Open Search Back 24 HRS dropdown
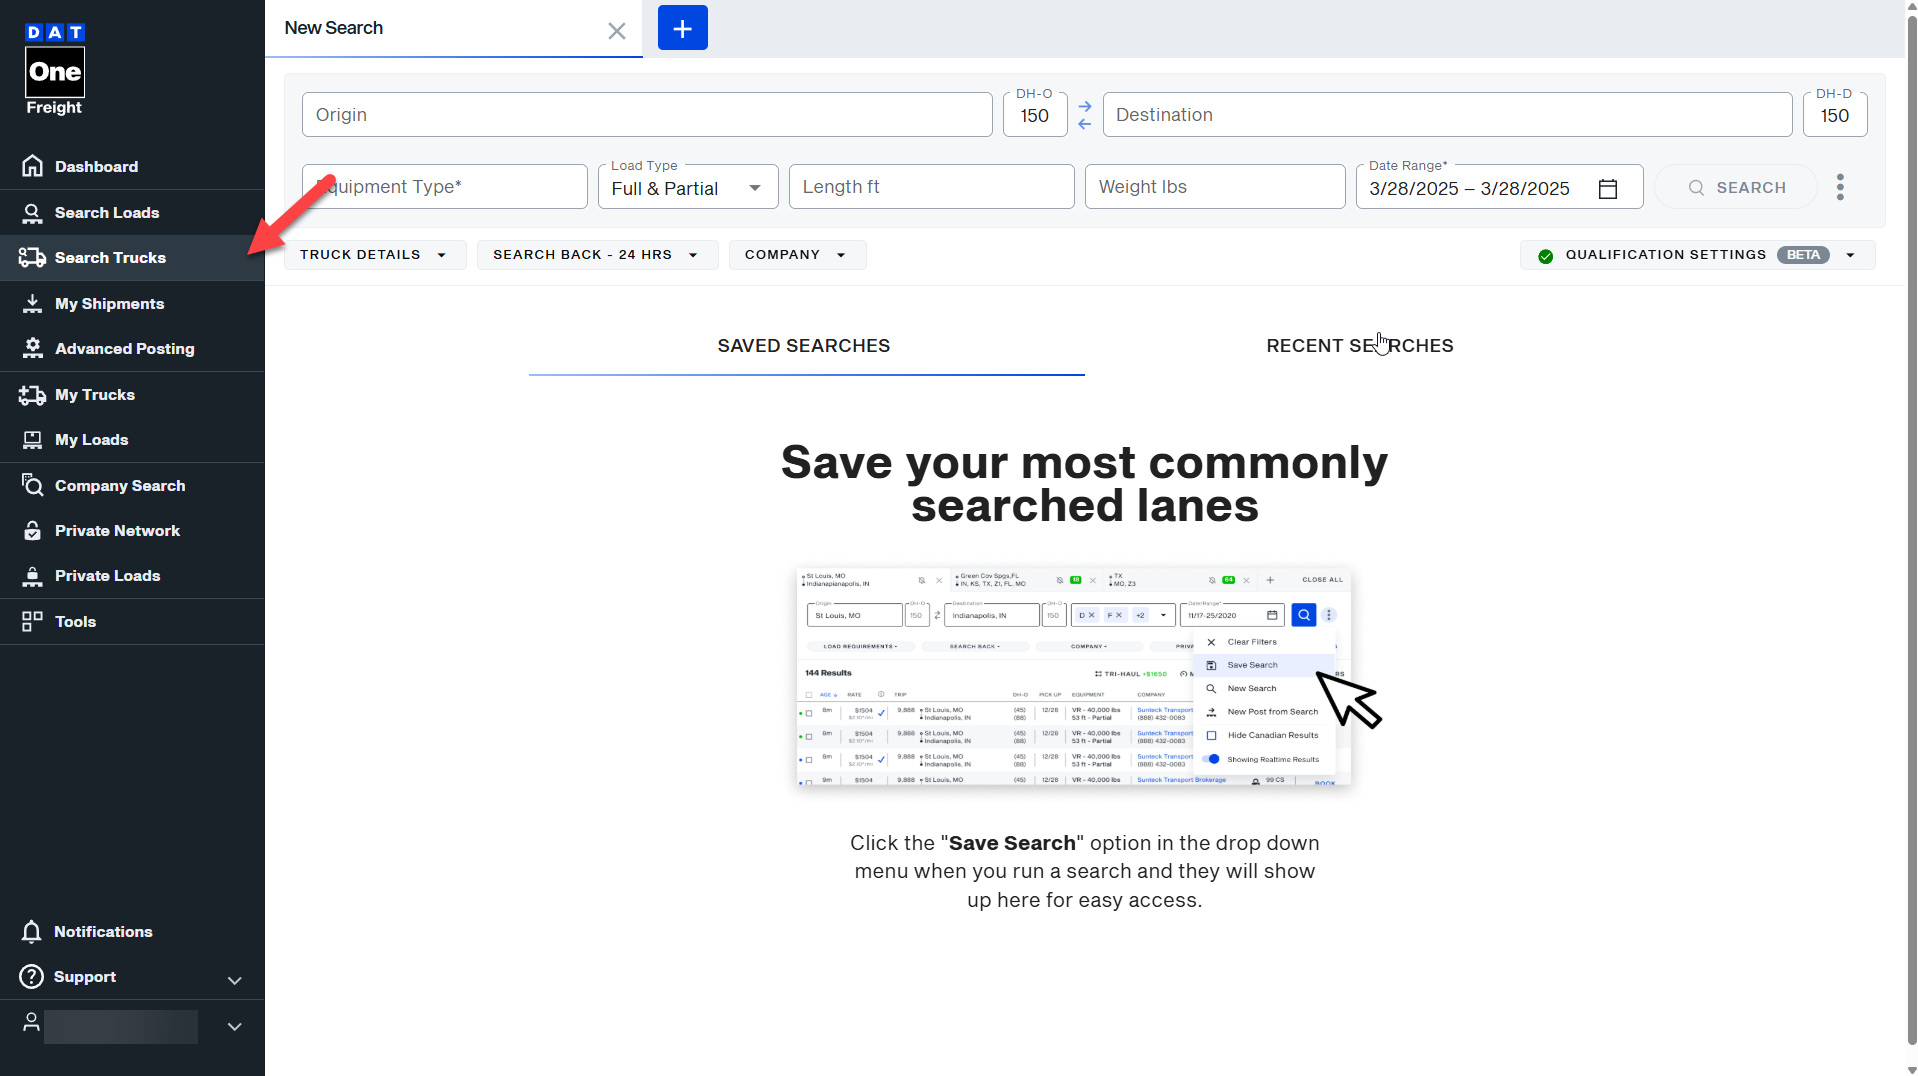 [x=597, y=255]
